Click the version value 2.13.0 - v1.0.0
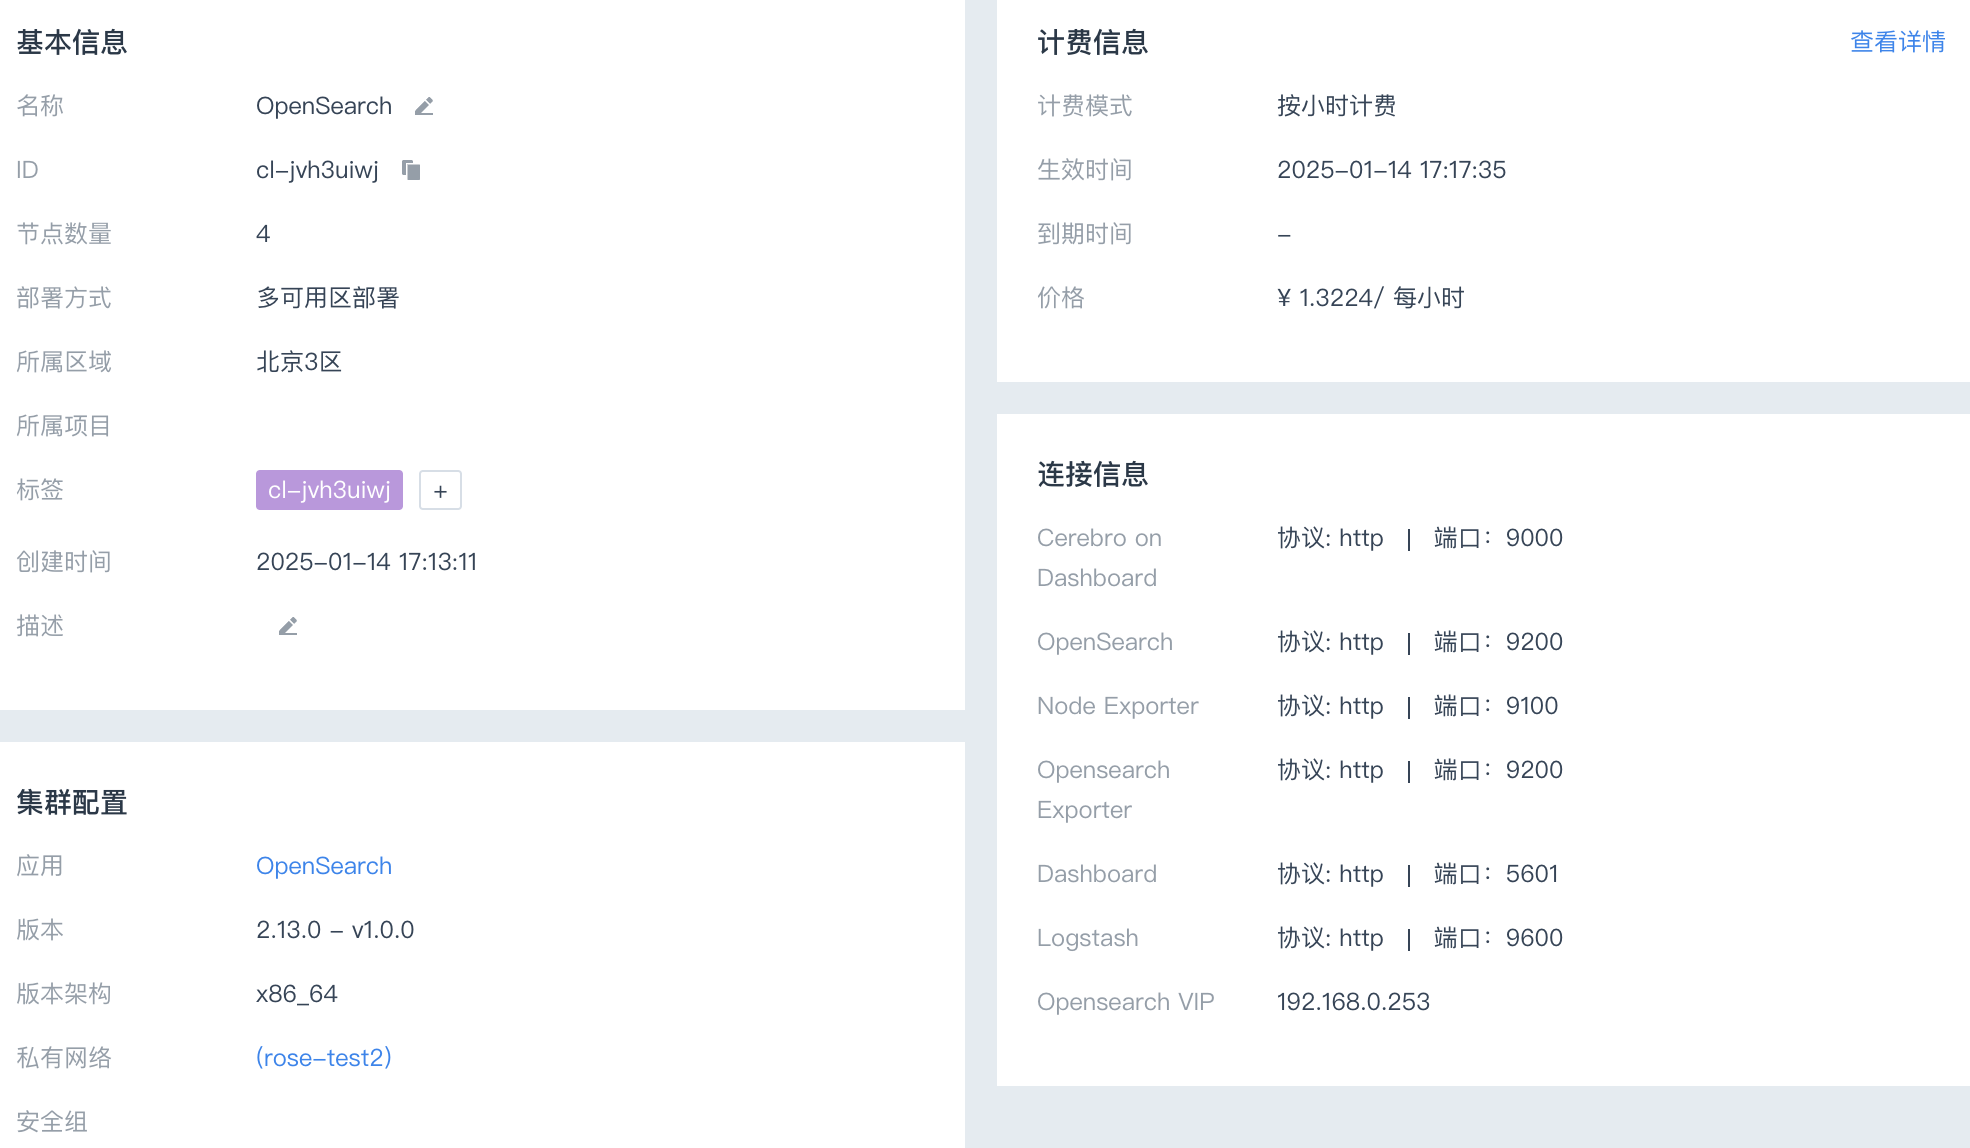The image size is (1970, 1148). click(x=335, y=930)
